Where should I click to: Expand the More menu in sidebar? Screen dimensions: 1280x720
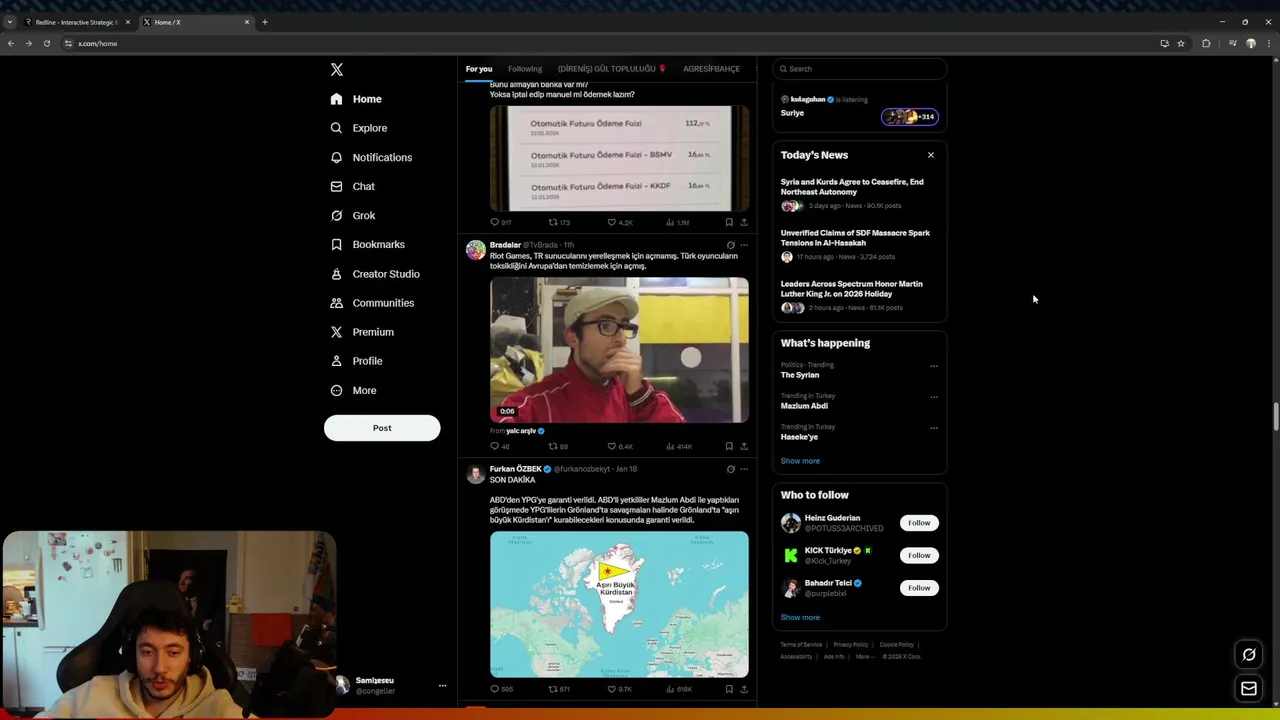(x=353, y=390)
